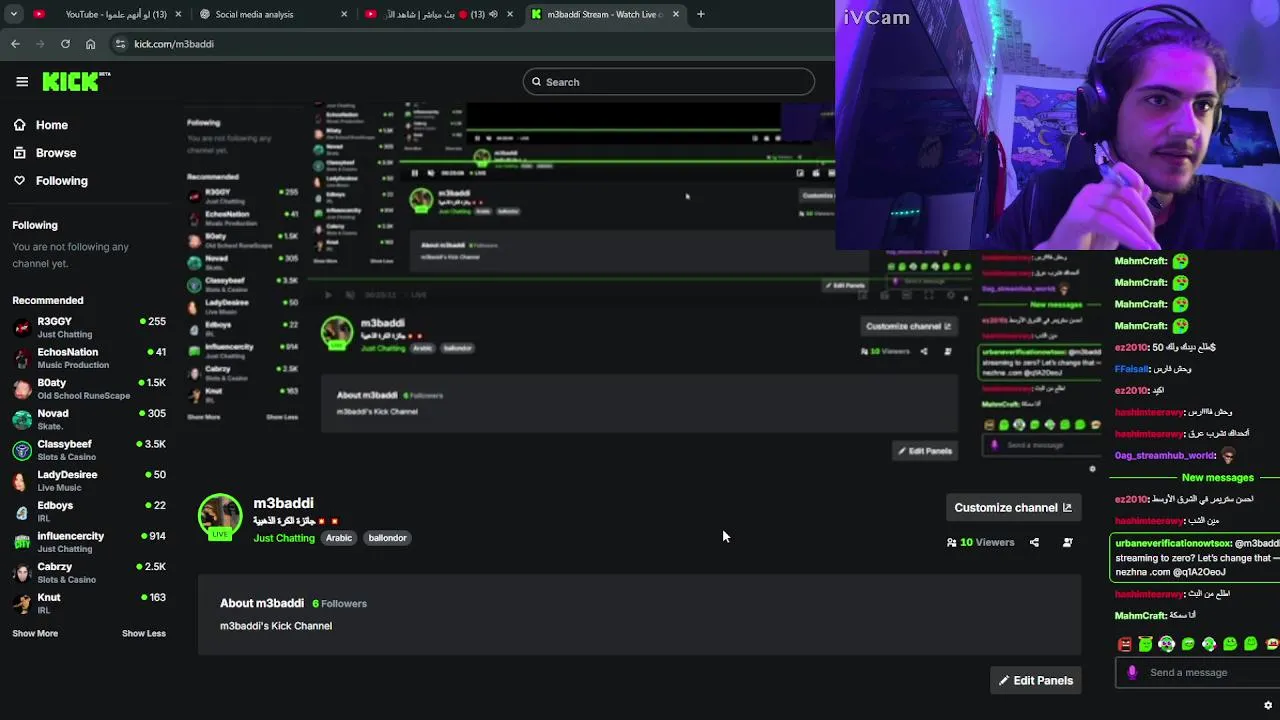Viewport: 1280px width, 720px height.
Task: Open chat settings gear at bottom right
Action: tap(1268, 705)
